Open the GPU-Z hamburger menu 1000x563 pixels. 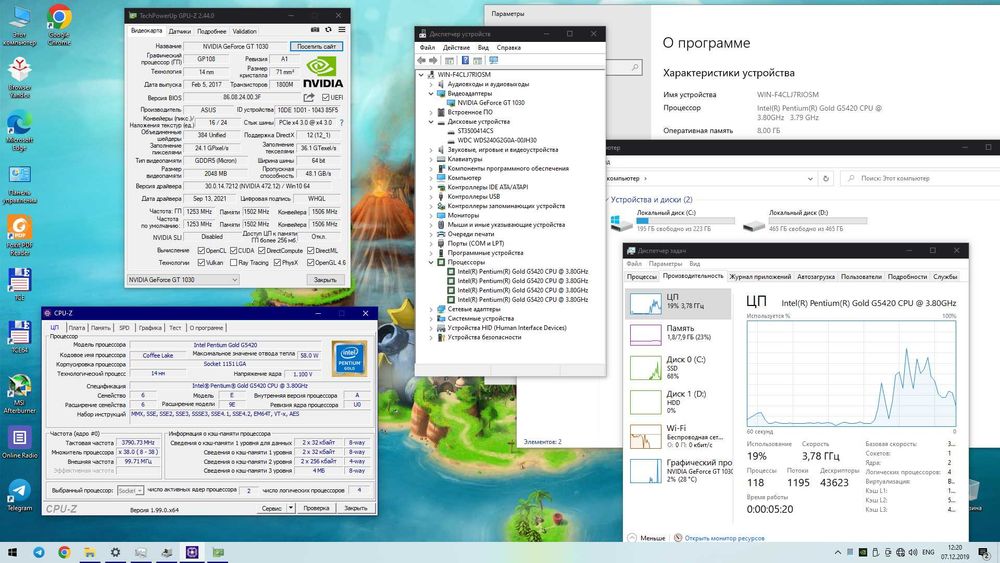coord(342,30)
